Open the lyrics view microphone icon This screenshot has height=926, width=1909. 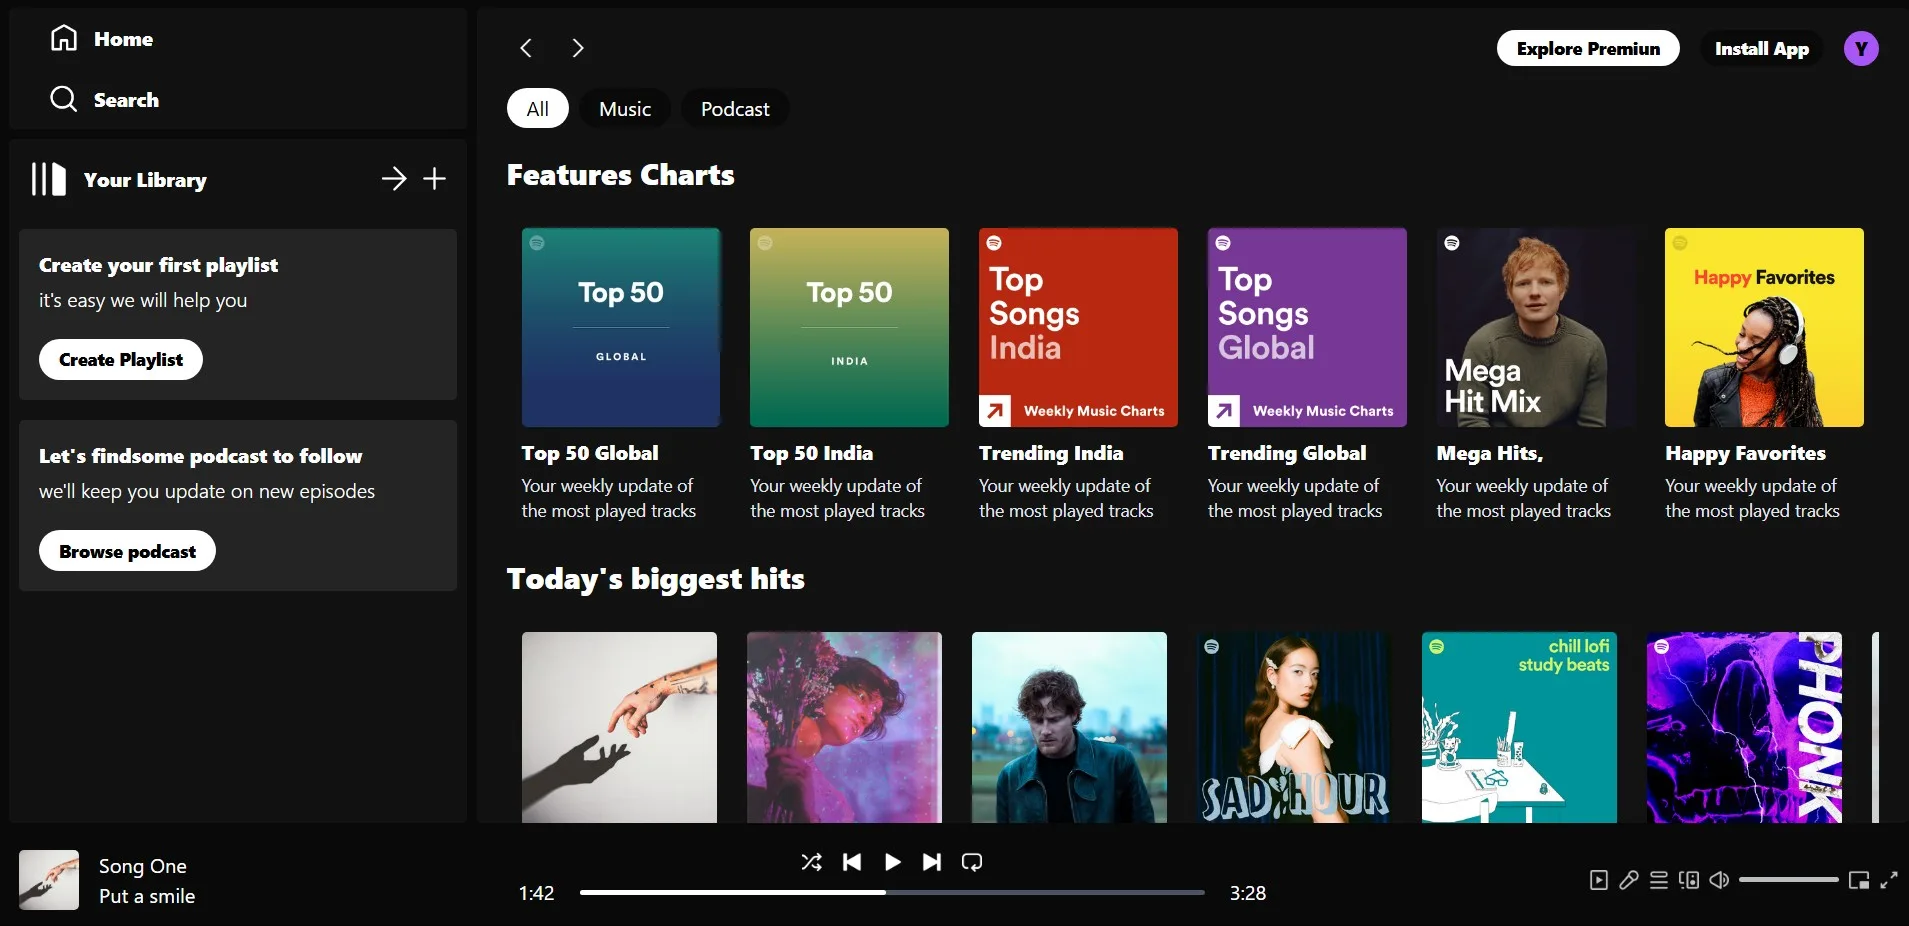click(1629, 879)
